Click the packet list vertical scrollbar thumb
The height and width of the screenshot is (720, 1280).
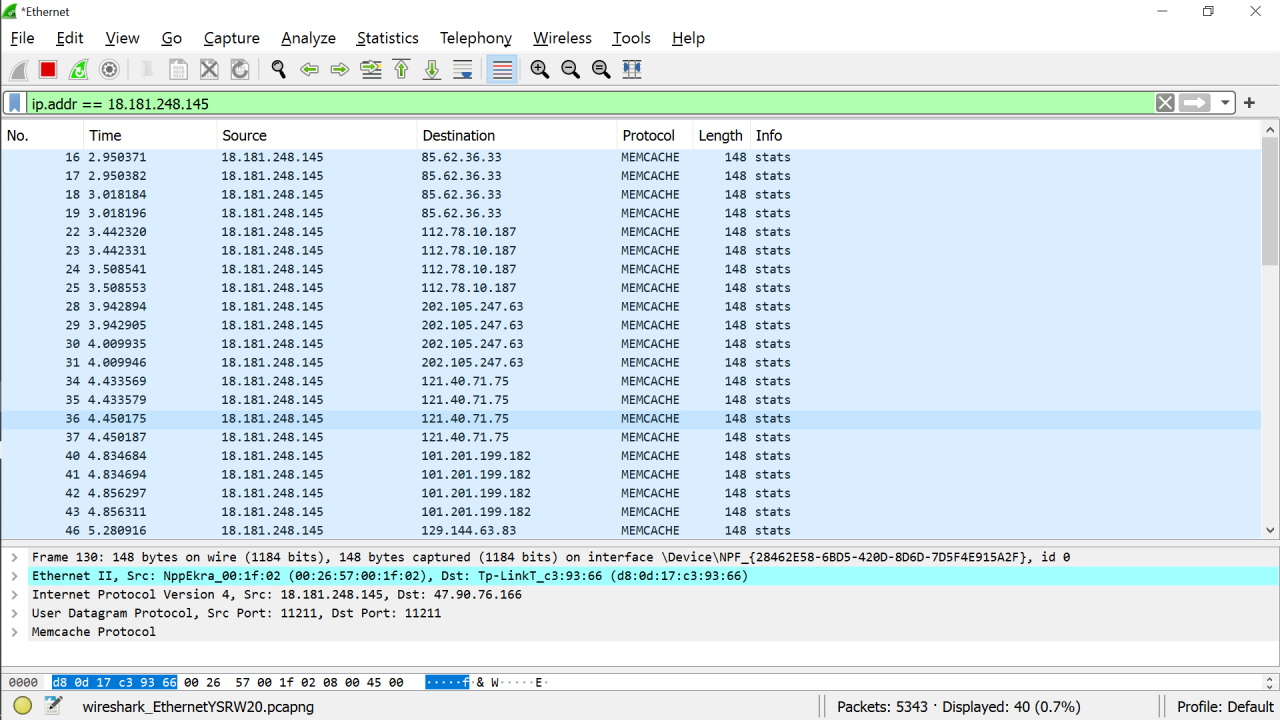(1271, 202)
